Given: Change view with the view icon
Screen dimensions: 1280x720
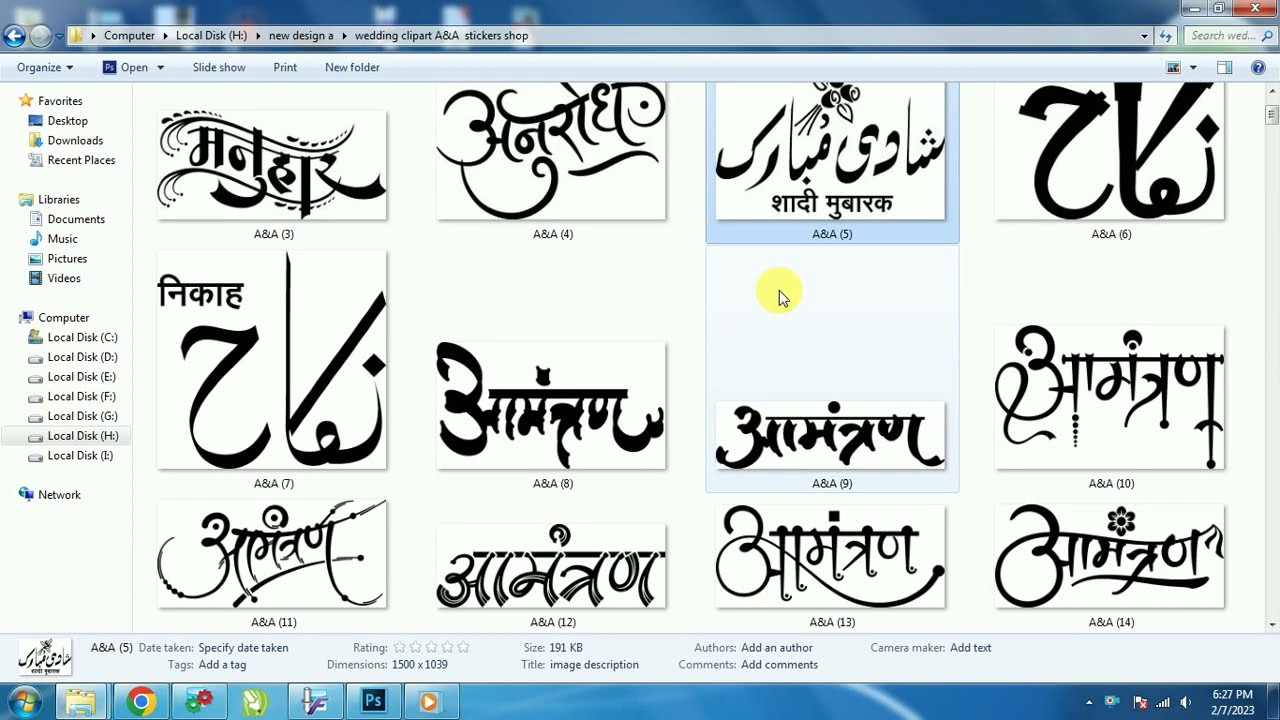Looking at the screenshot, I should click(x=1174, y=68).
